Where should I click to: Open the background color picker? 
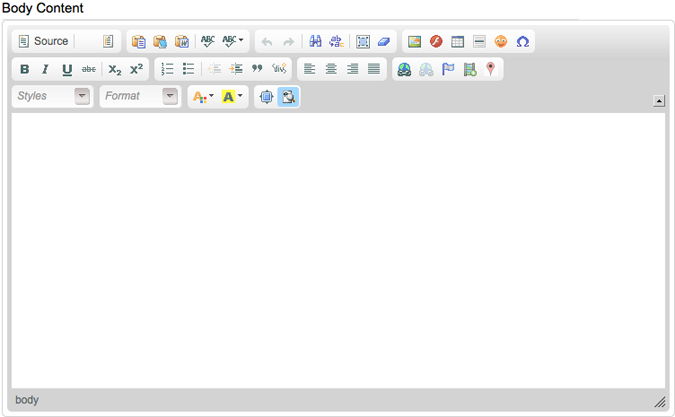[x=232, y=97]
